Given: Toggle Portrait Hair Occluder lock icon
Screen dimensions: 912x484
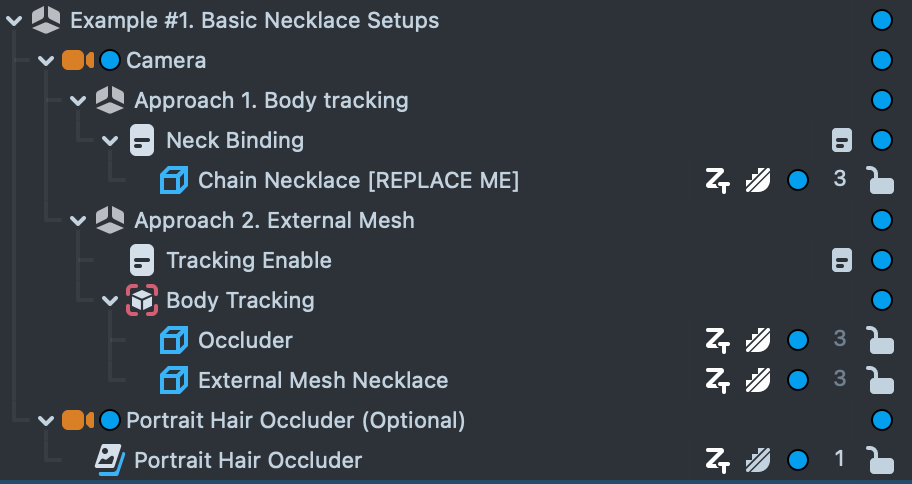Looking at the screenshot, I should (879, 460).
